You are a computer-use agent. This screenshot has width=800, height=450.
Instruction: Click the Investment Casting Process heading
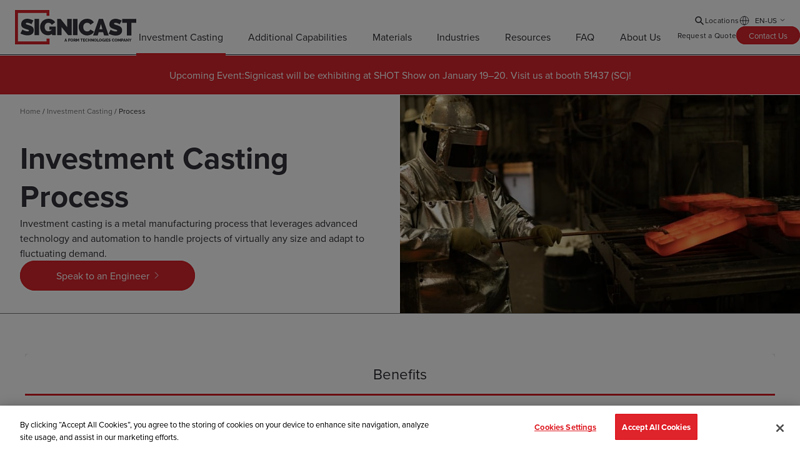(x=154, y=178)
